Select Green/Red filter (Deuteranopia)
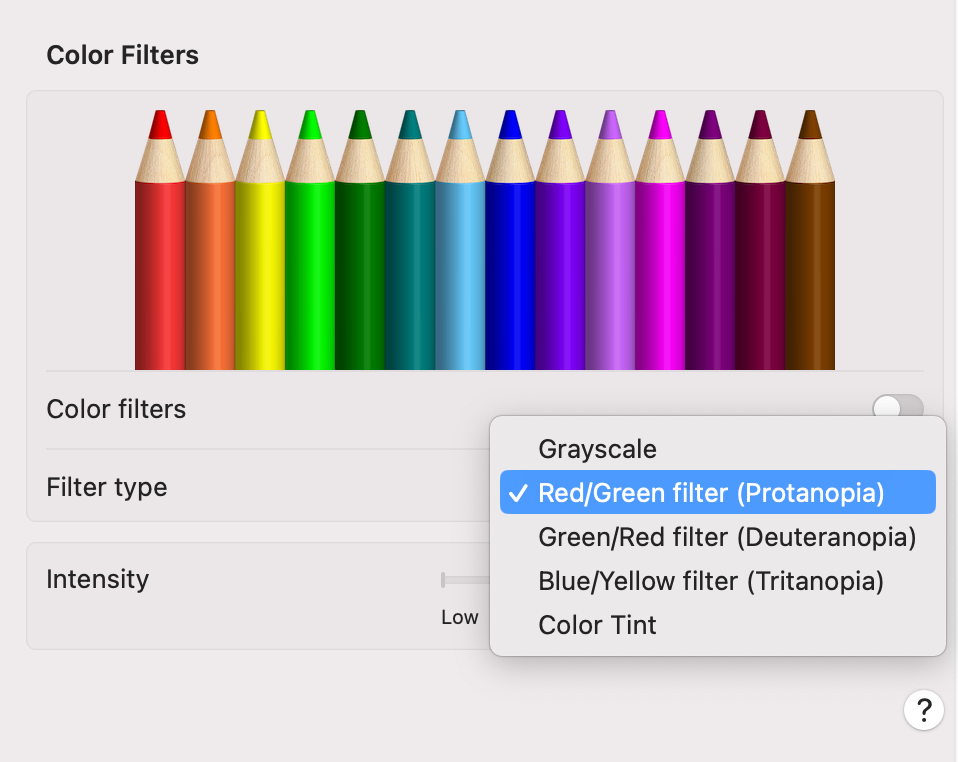The height and width of the screenshot is (762, 958). coord(727,537)
